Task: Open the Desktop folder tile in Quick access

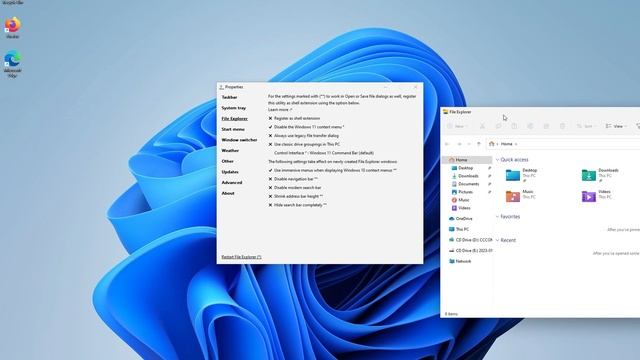Action: [x=522, y=175]
